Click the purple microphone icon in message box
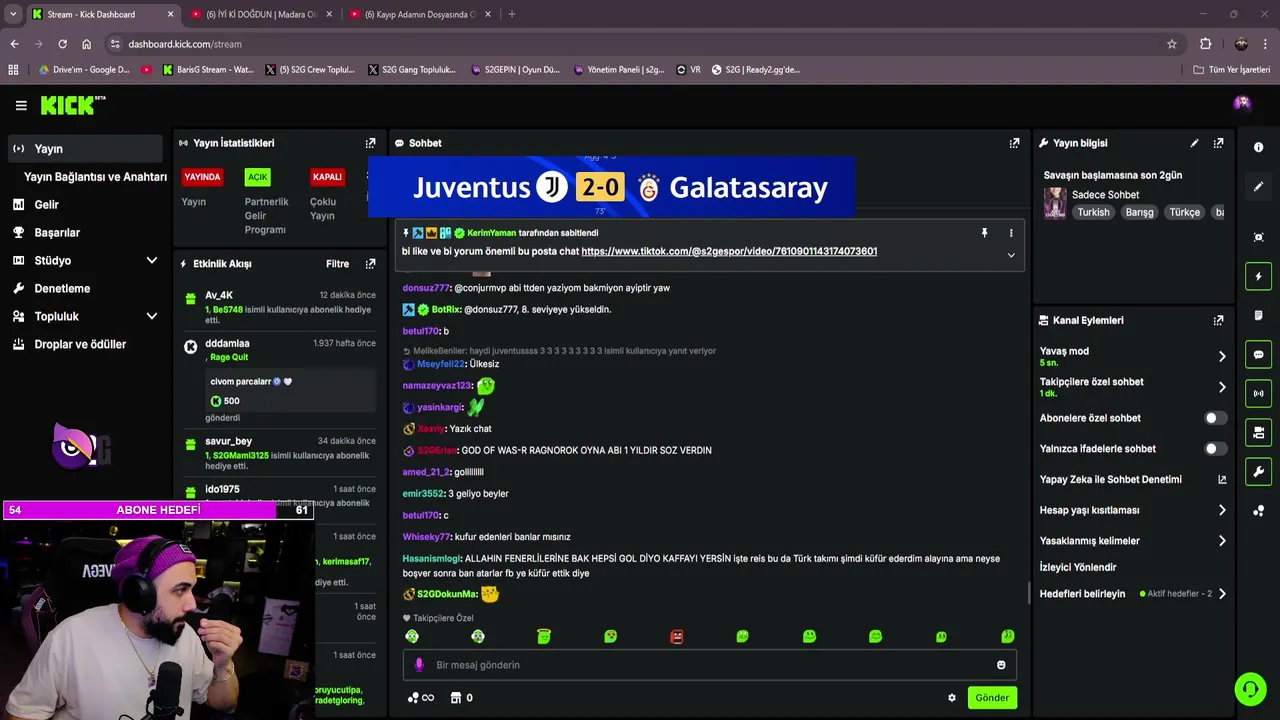This screenshot has height=720, width=1280. pos(419,665)
